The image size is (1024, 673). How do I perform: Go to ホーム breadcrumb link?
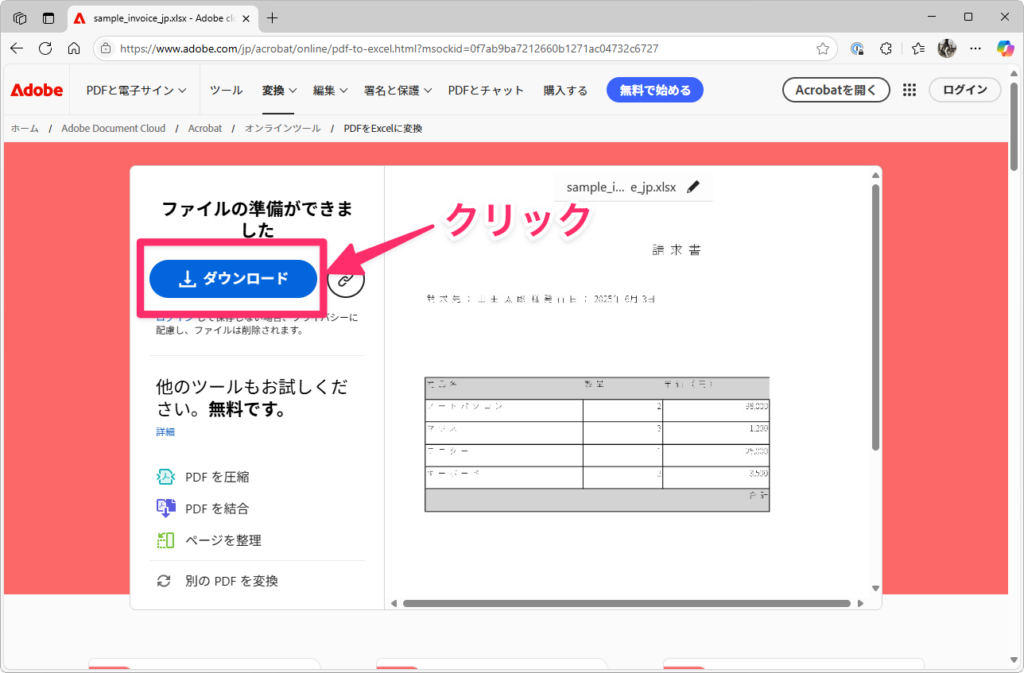click(x=25, y=129)
